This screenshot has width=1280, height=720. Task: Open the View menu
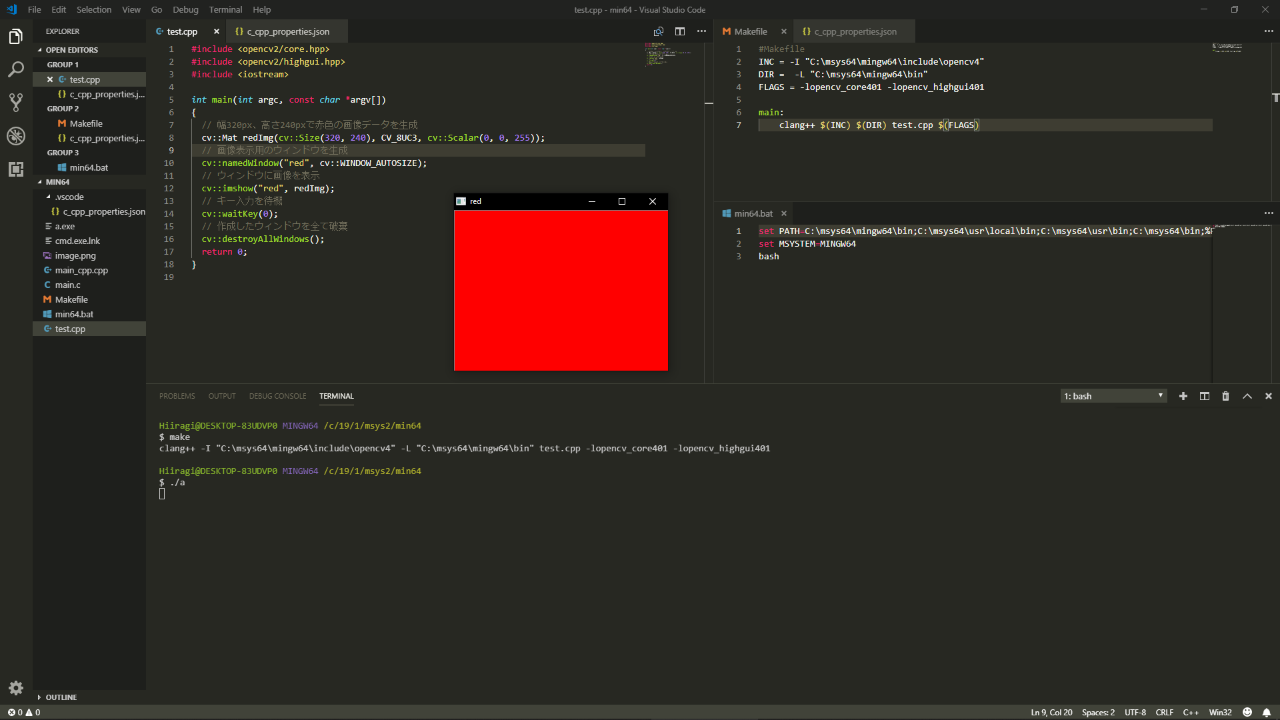tap(131, 9)
